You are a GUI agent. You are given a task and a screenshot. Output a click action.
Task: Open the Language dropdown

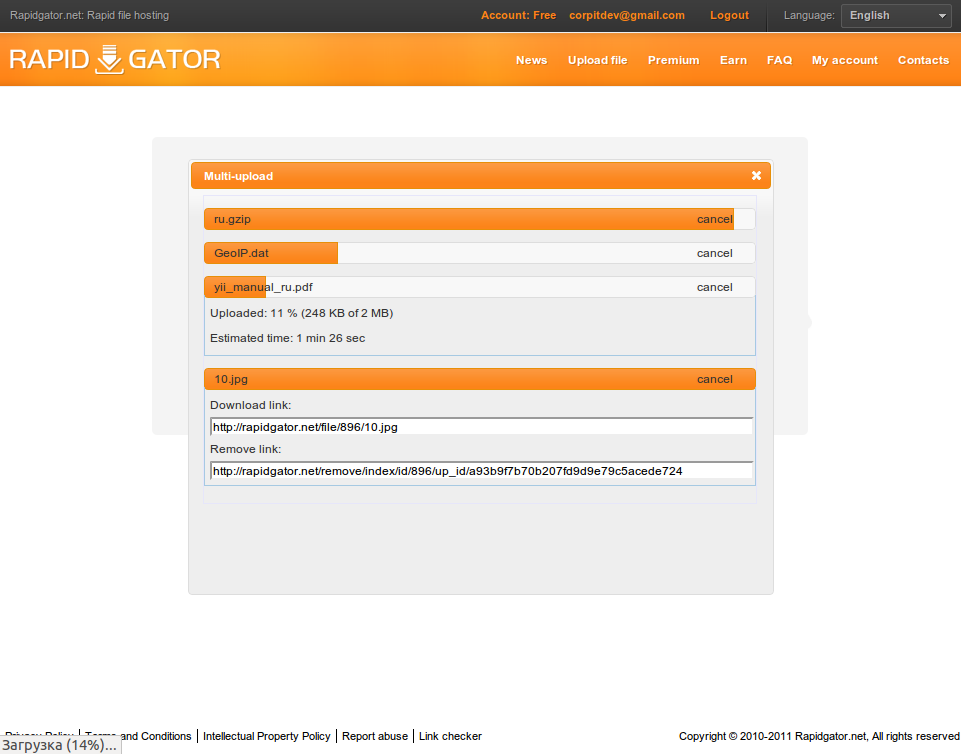coord(897,16)
